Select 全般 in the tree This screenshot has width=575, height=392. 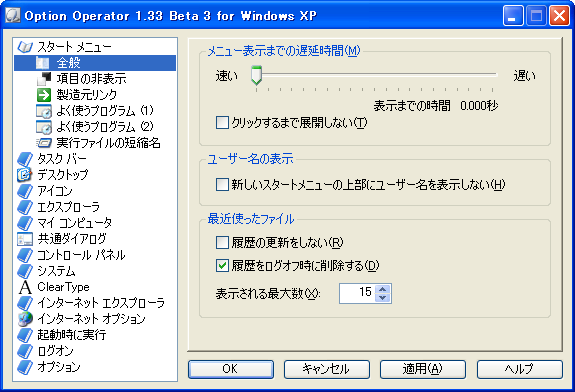(x=69, y=63)
